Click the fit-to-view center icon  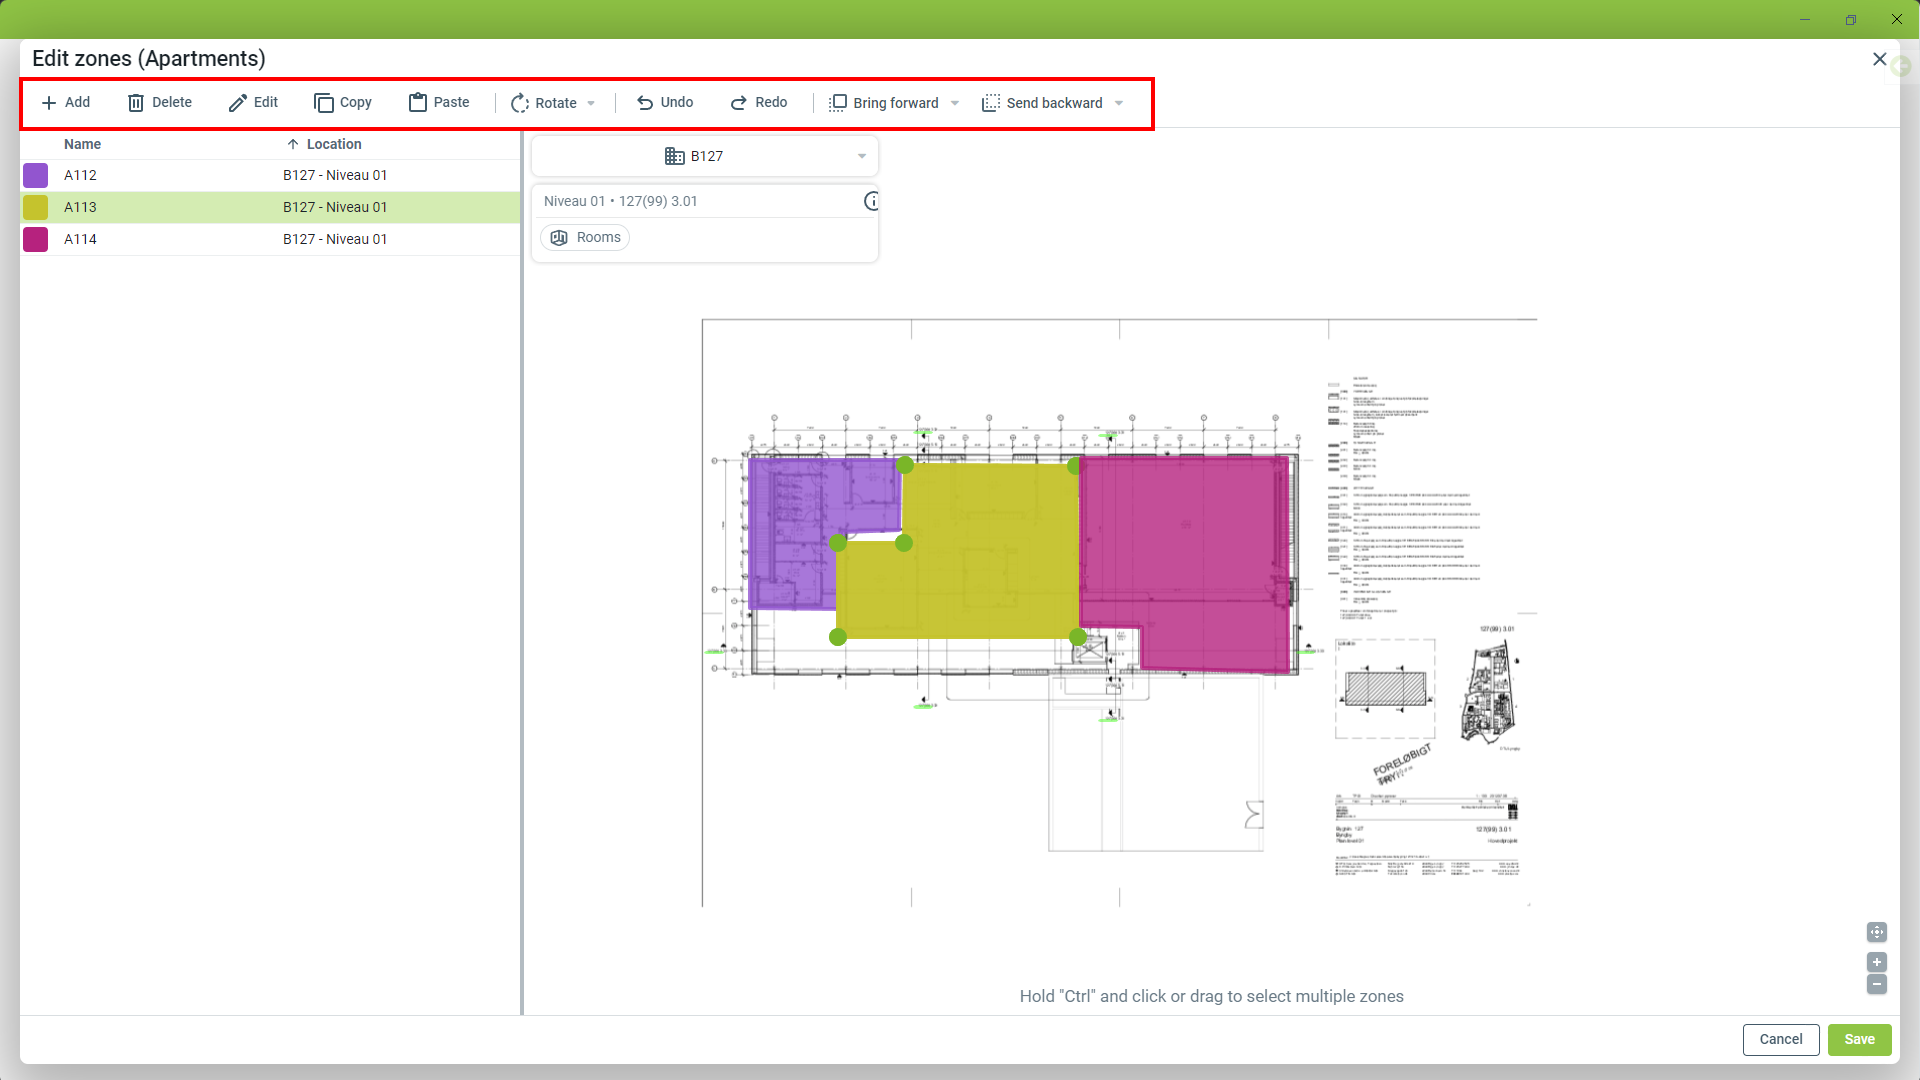(x=1877, y=932)
